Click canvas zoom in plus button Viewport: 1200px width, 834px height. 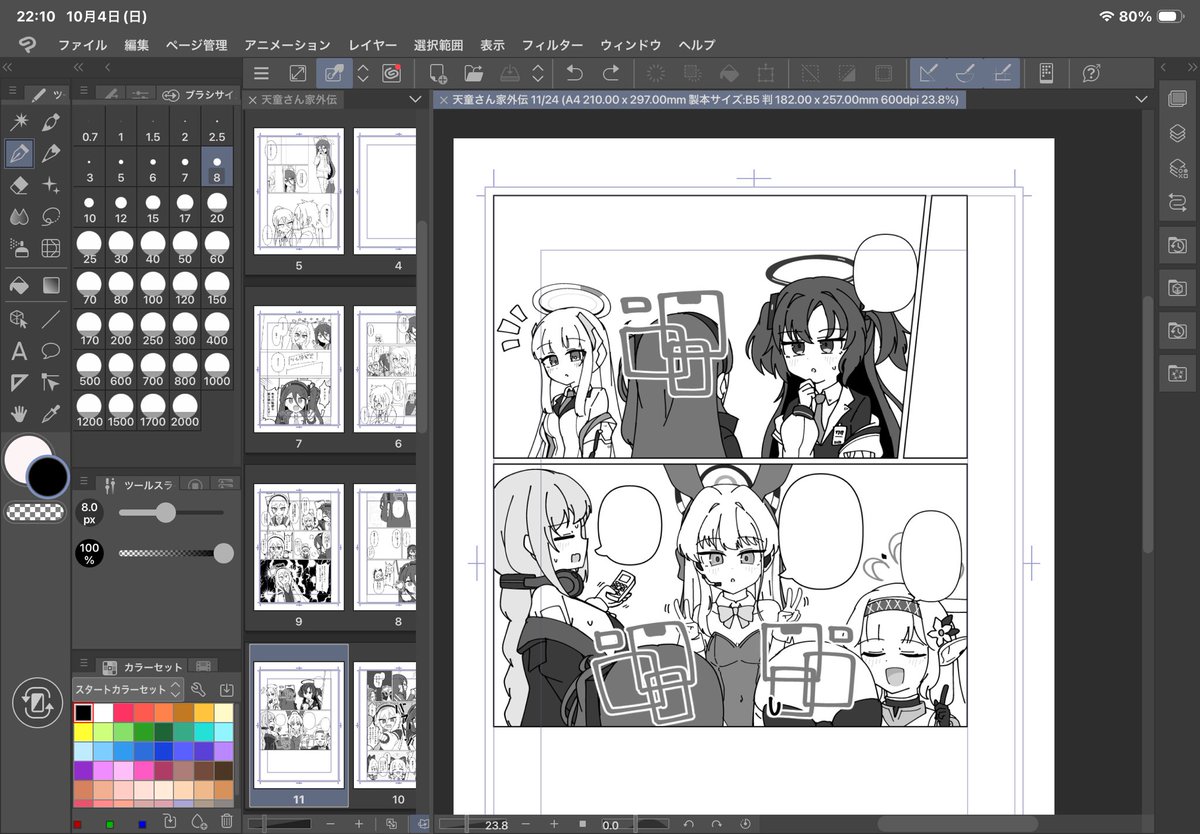pyautogui.click(x=554, y=824)
